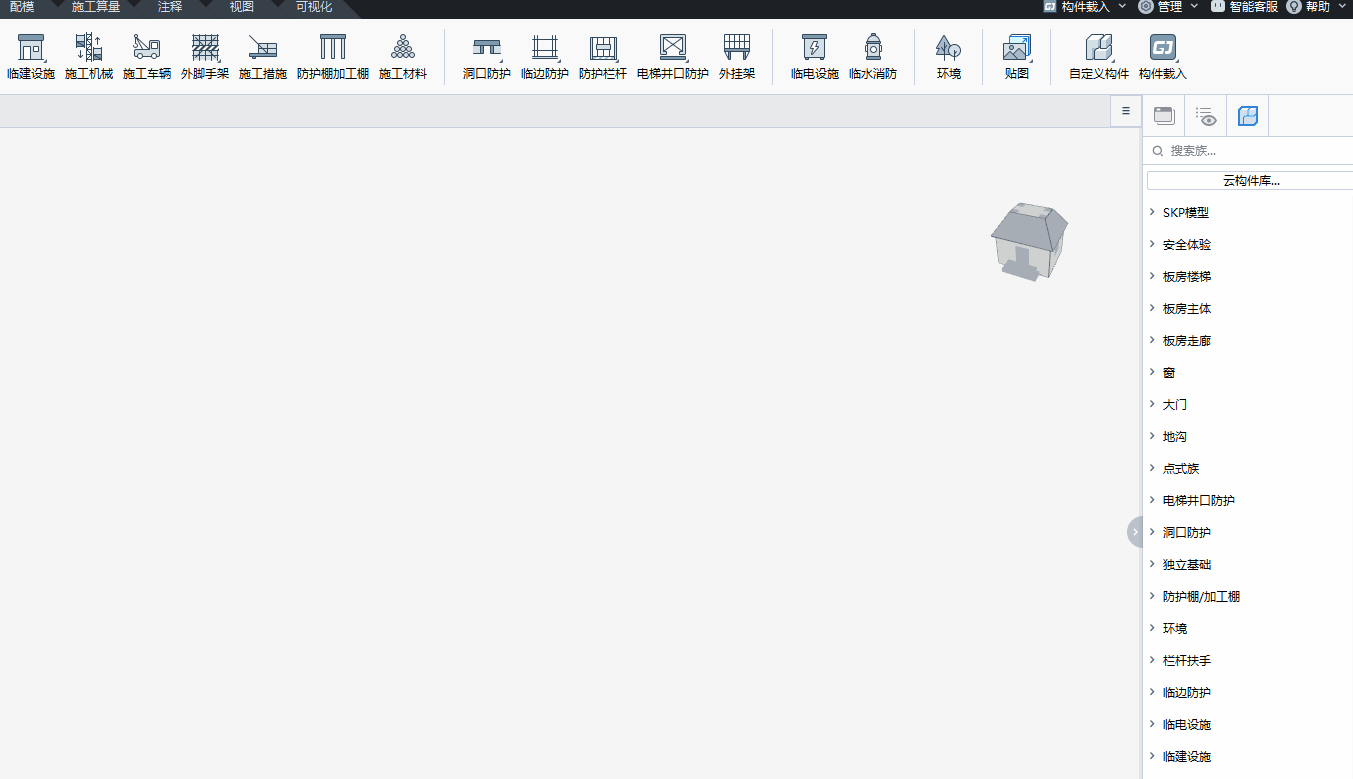Switch to the 视图 view tab
This screenshot has height=779, width=1353.
click(242, 7)
